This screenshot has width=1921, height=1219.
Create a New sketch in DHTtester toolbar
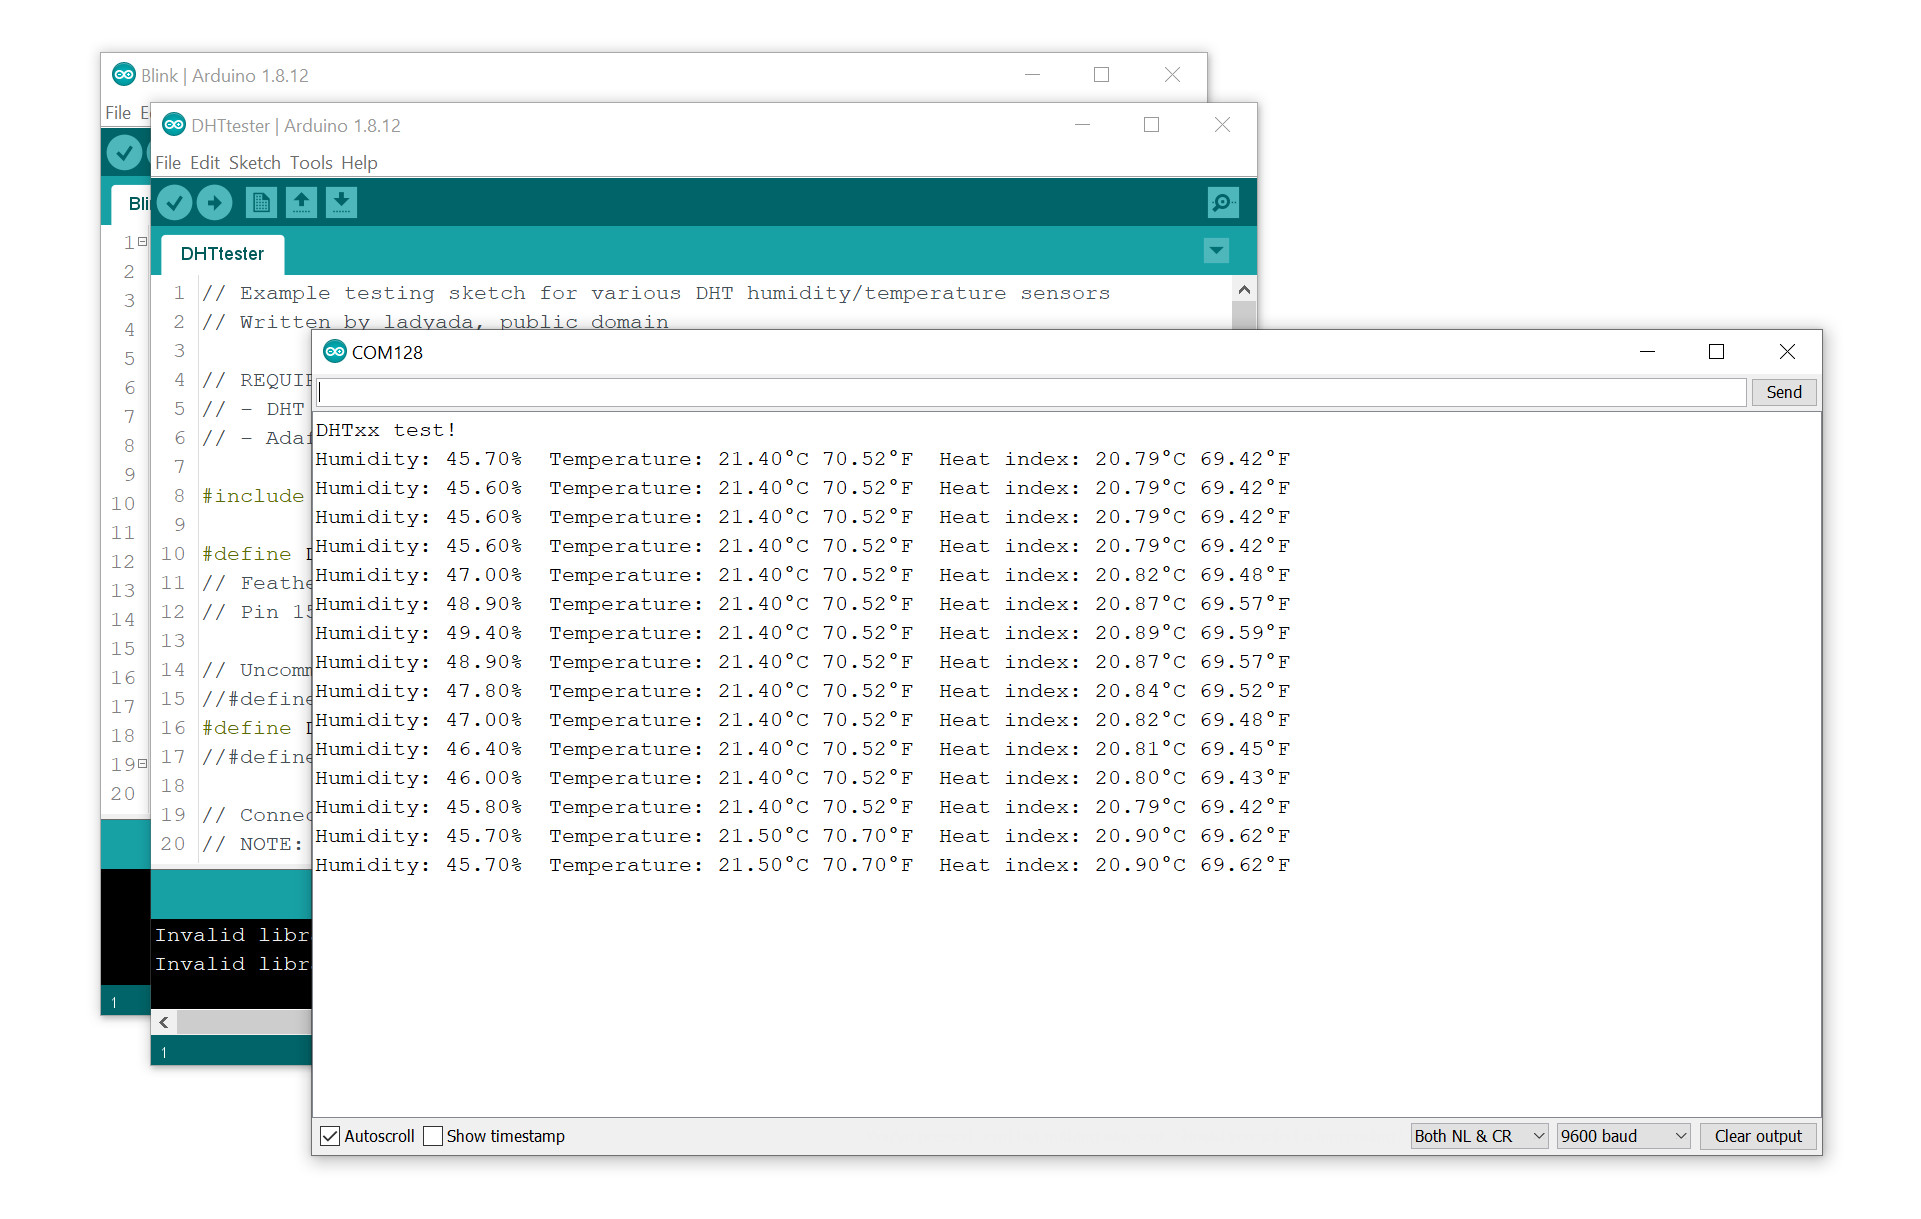coord(261,203)
